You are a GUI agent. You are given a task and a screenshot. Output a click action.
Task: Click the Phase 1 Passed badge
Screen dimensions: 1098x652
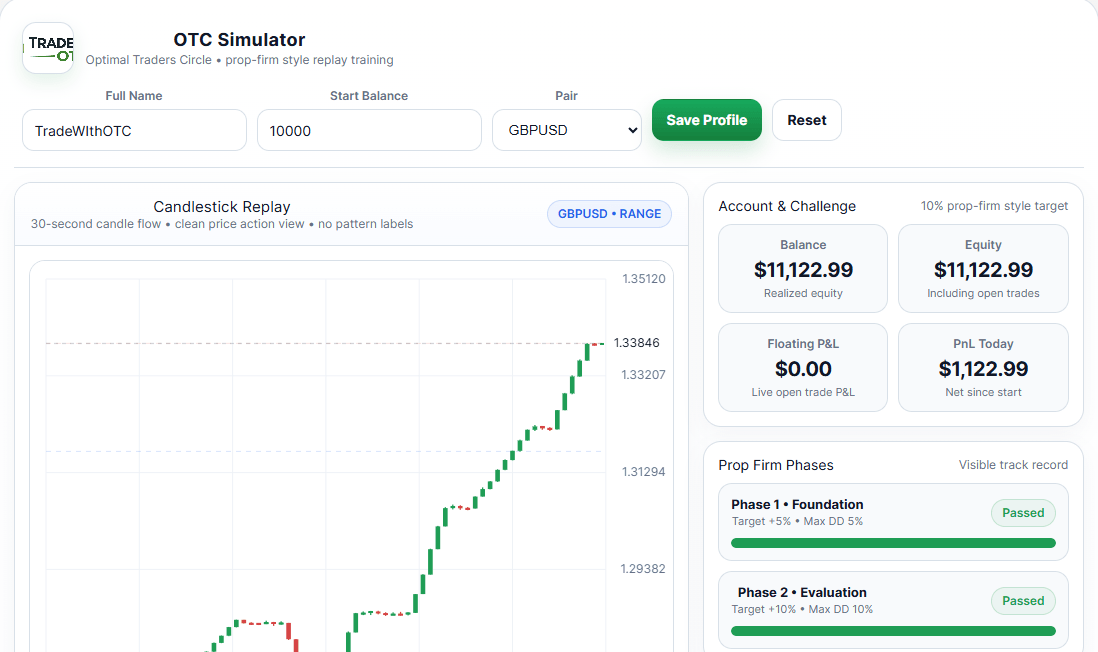pos(1023,513)
